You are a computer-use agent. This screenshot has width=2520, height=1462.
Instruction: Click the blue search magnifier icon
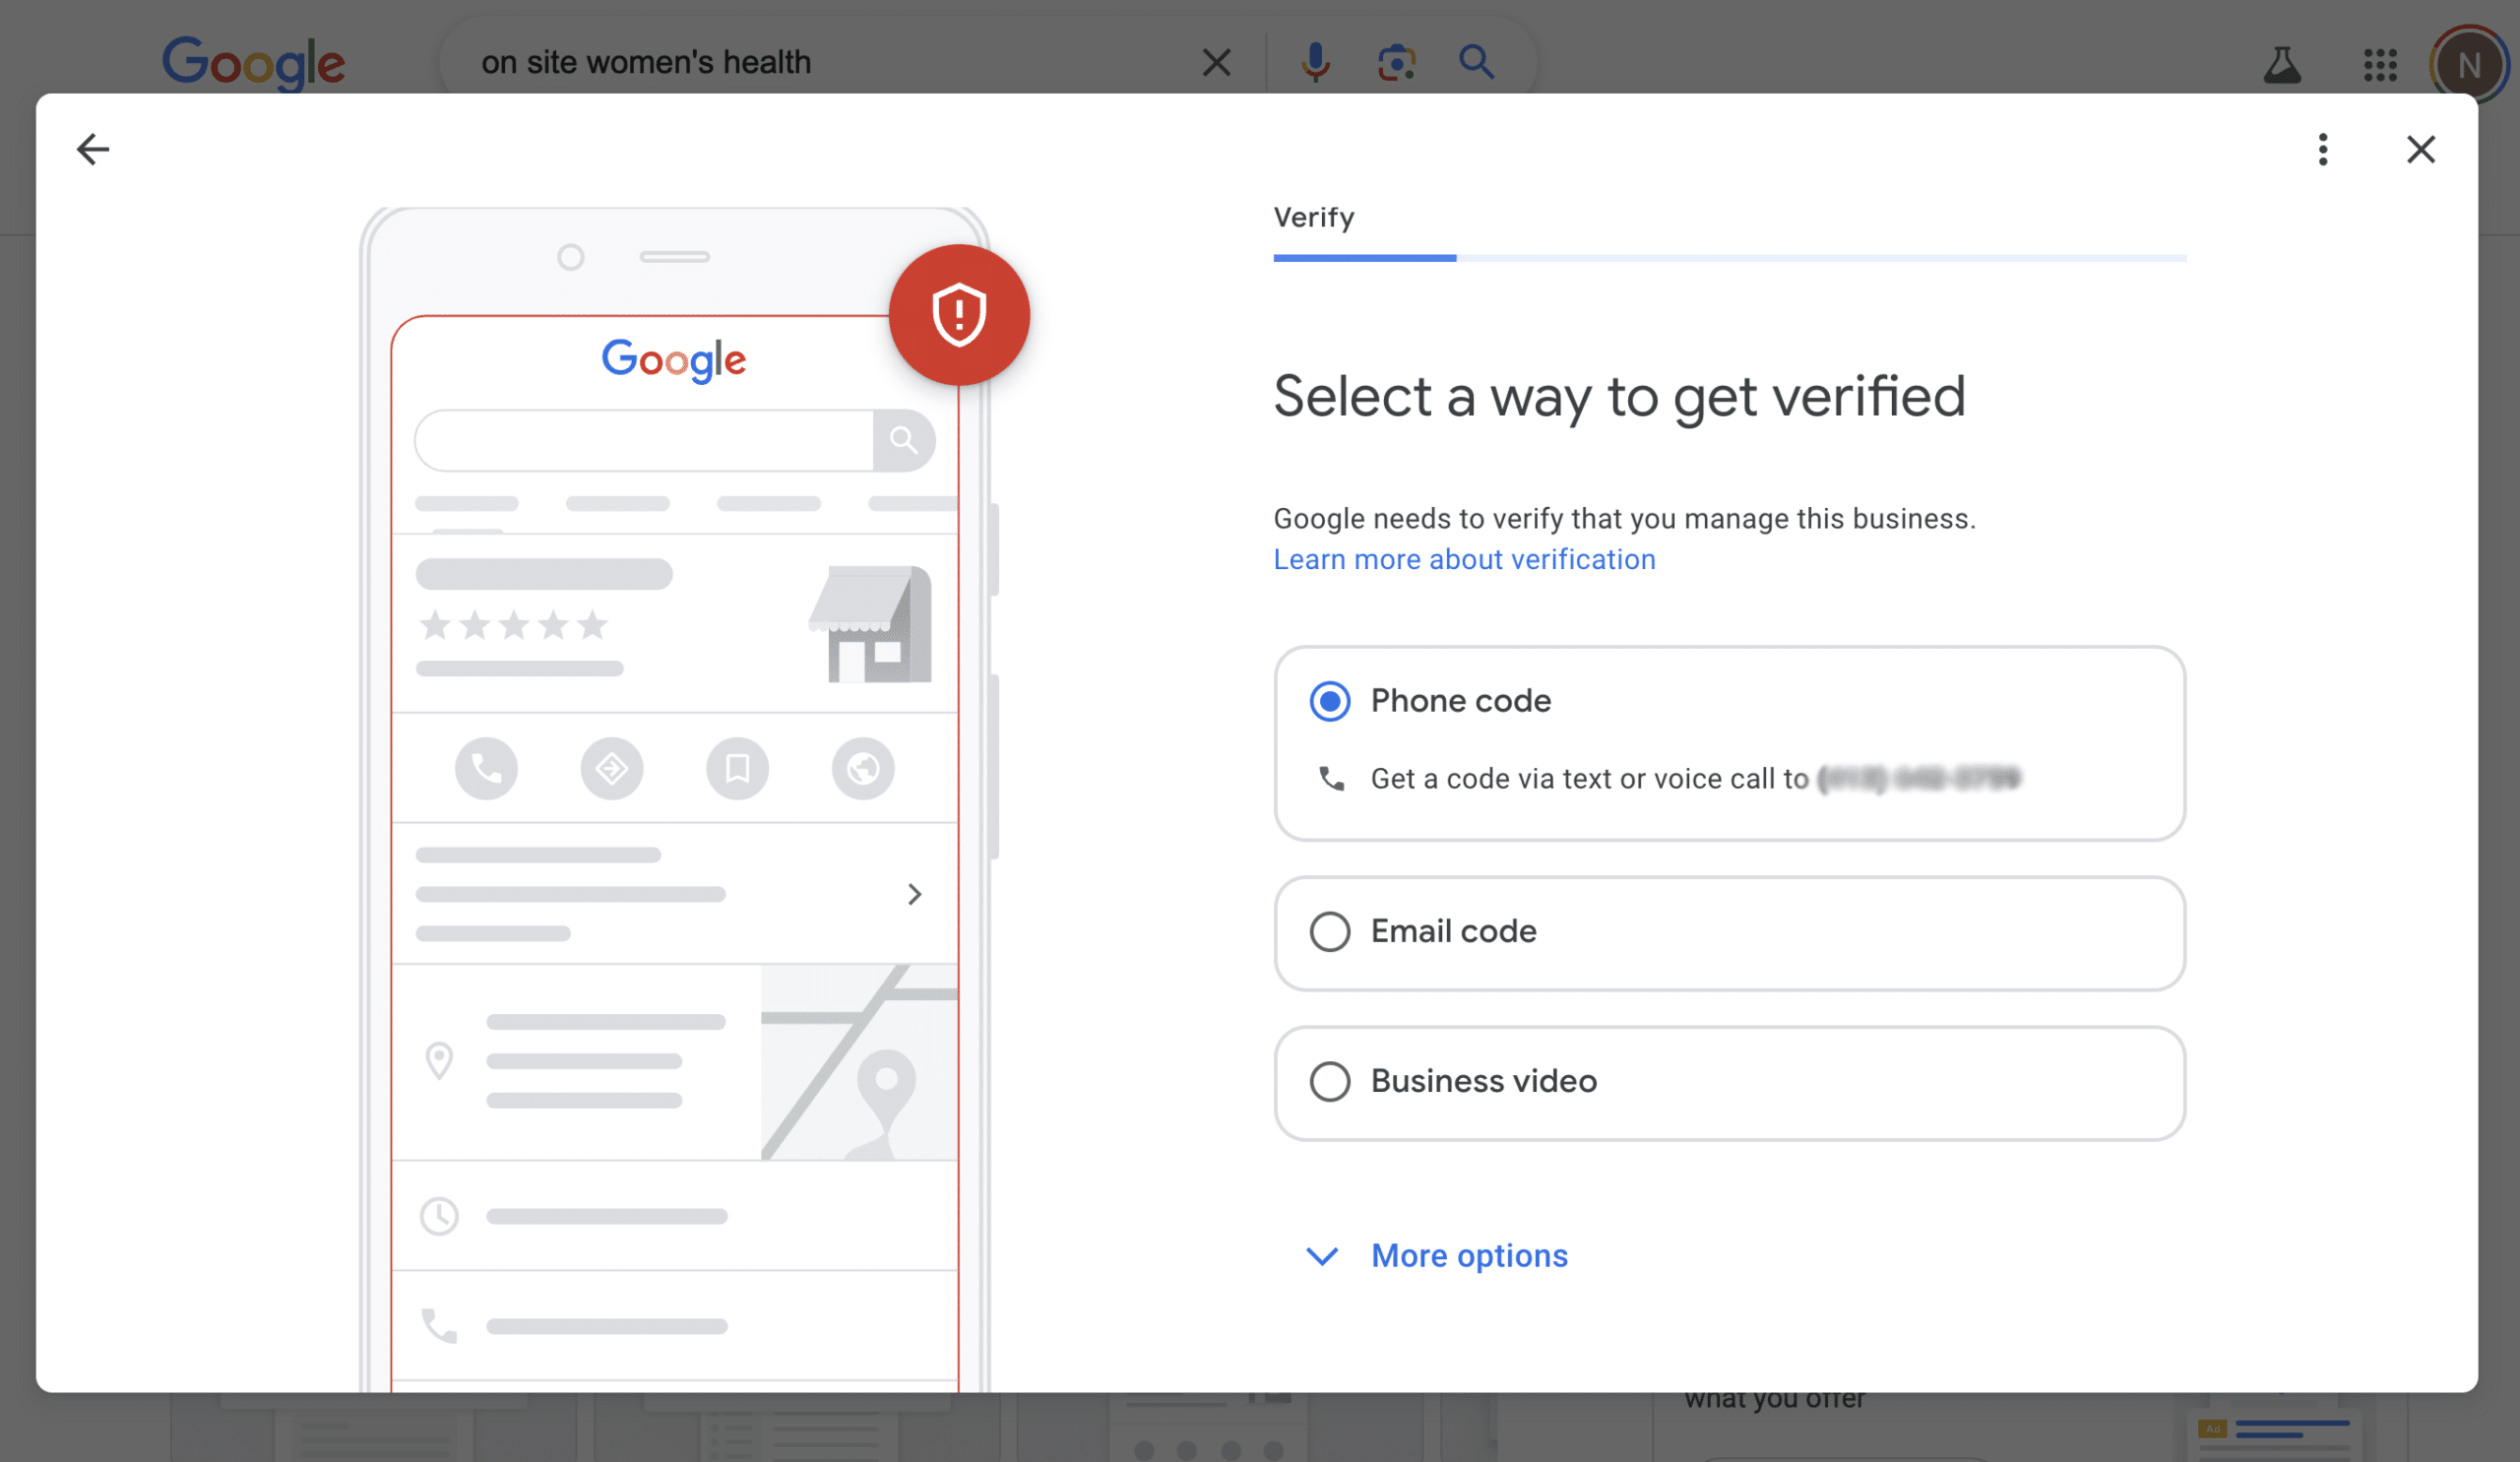click(x=1476, y=62)
